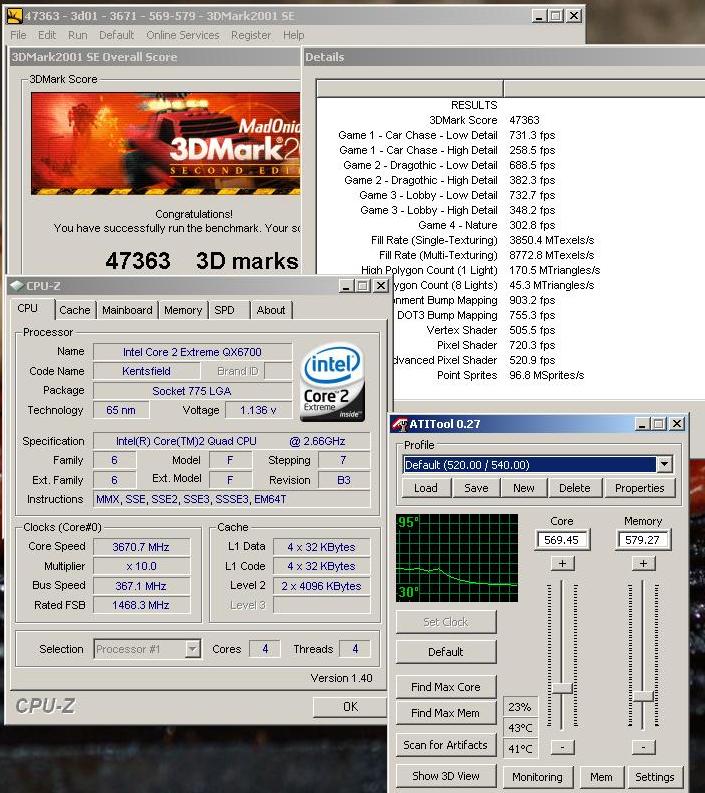This screenshot has height=793, width=705.
Task: Open the Register menu in 3DMark2001
Action: pyautogui.click(x=251, y=35)
